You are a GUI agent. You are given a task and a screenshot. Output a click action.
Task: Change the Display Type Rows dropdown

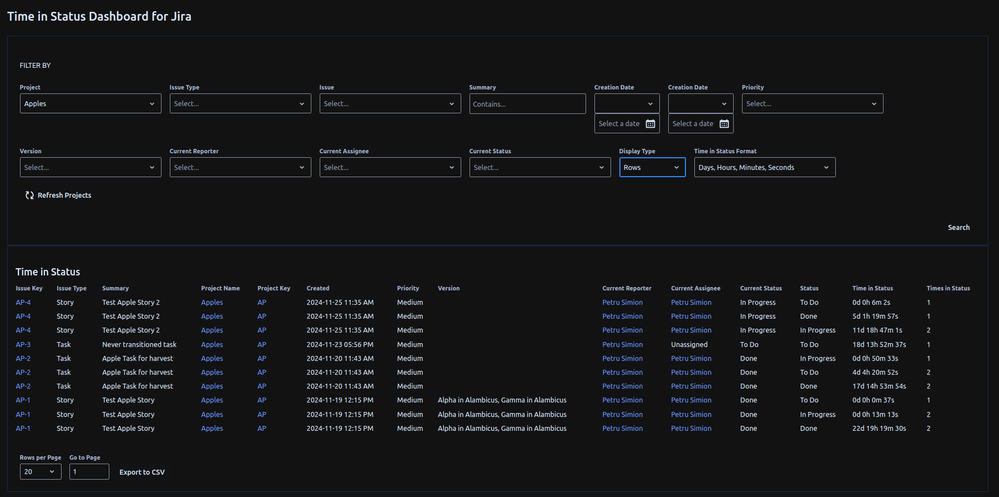pos(652,168)
